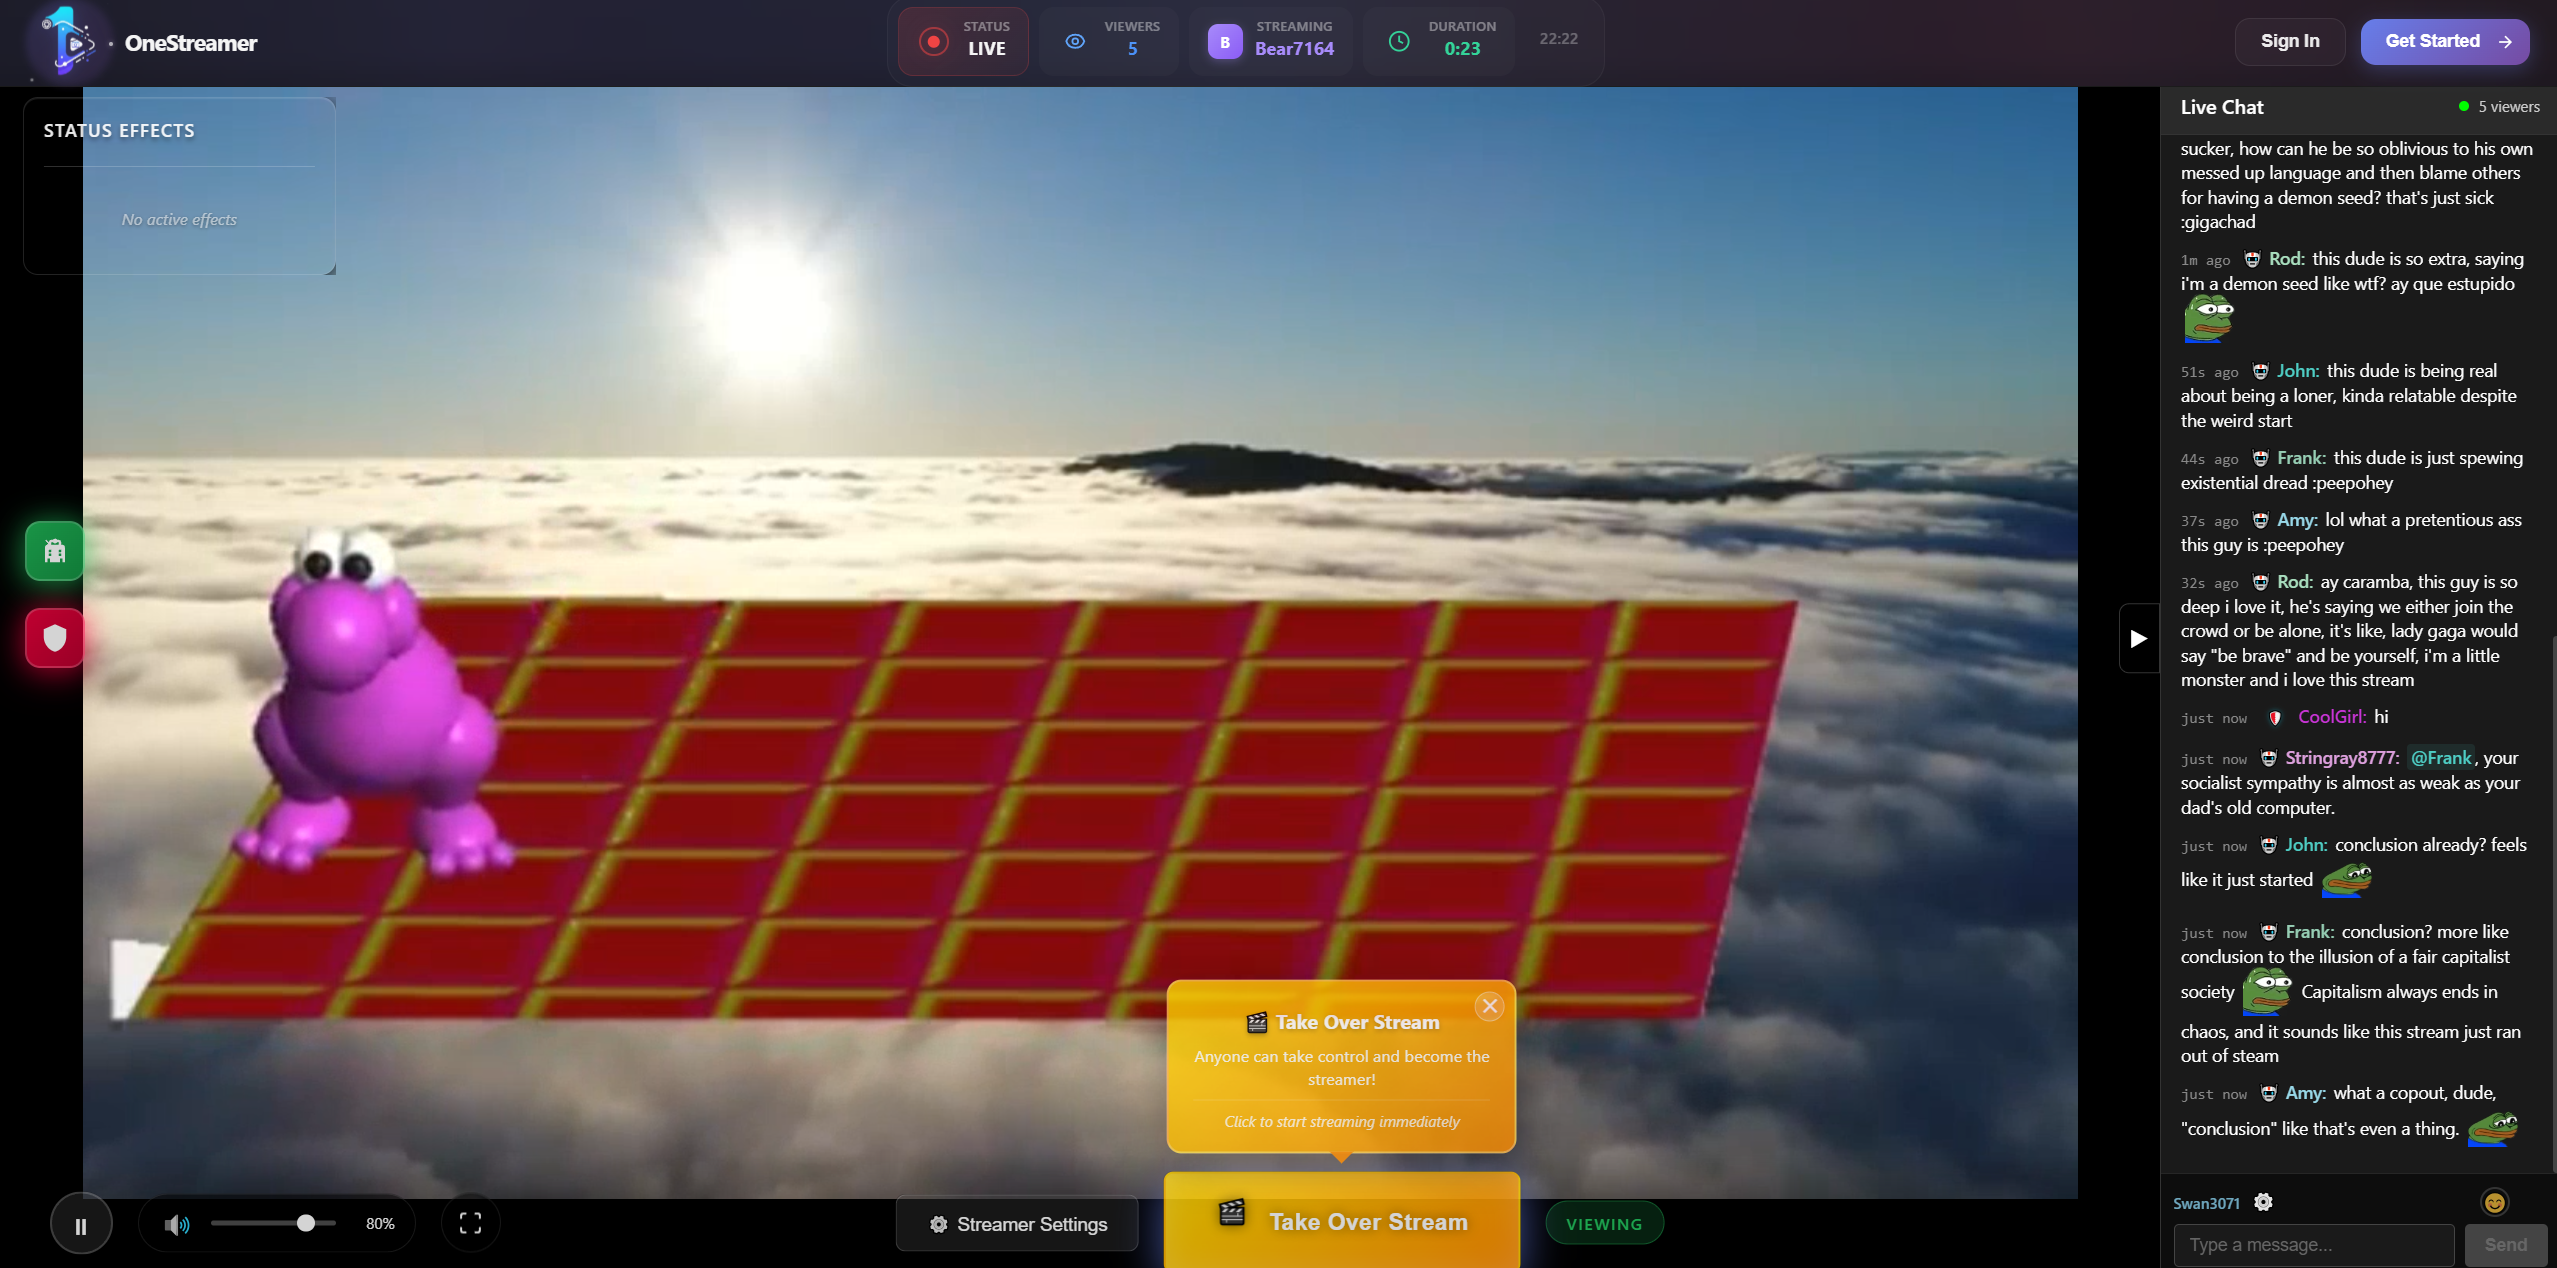The image size is (2557, 1268).
Task: Enter fullscreen mode
Action: (470, 1223)
